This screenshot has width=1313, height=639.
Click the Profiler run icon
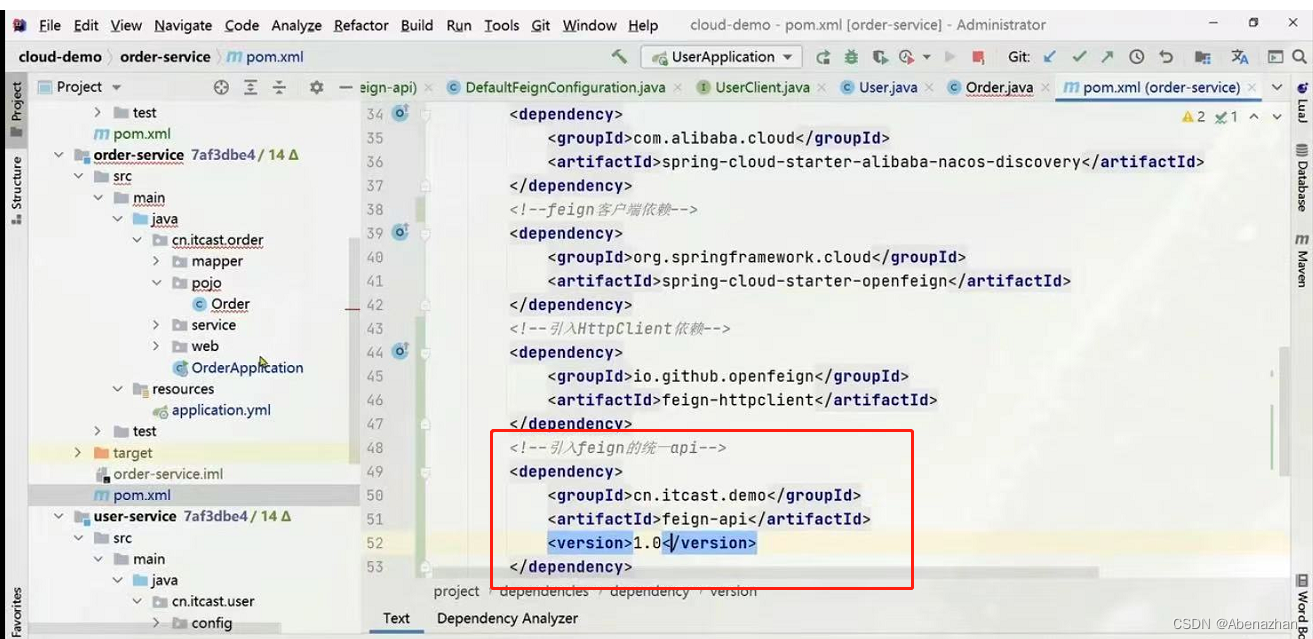(907, 57)
